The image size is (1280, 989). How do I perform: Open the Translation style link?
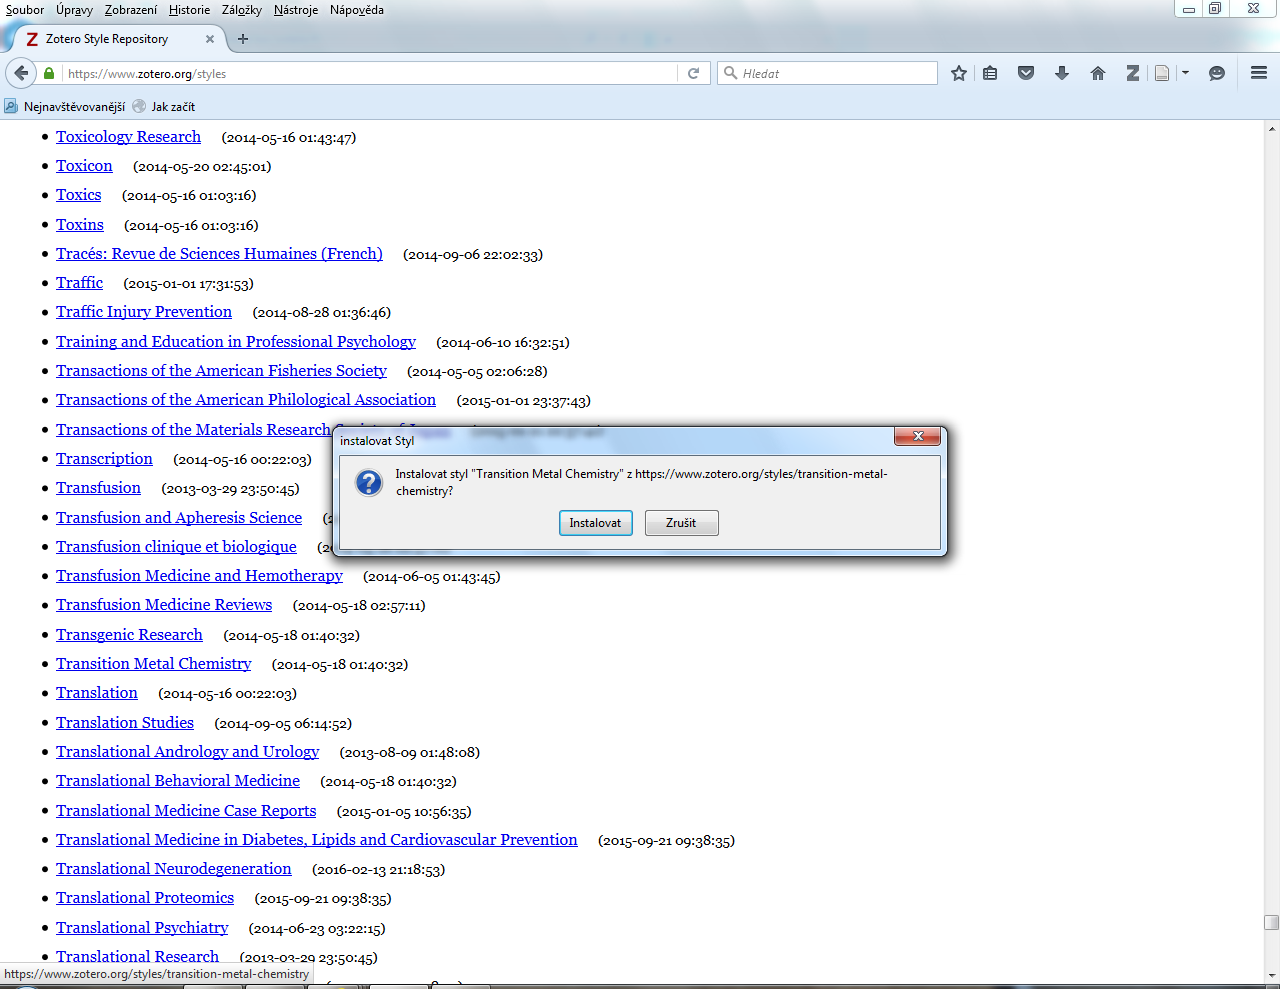97,693
